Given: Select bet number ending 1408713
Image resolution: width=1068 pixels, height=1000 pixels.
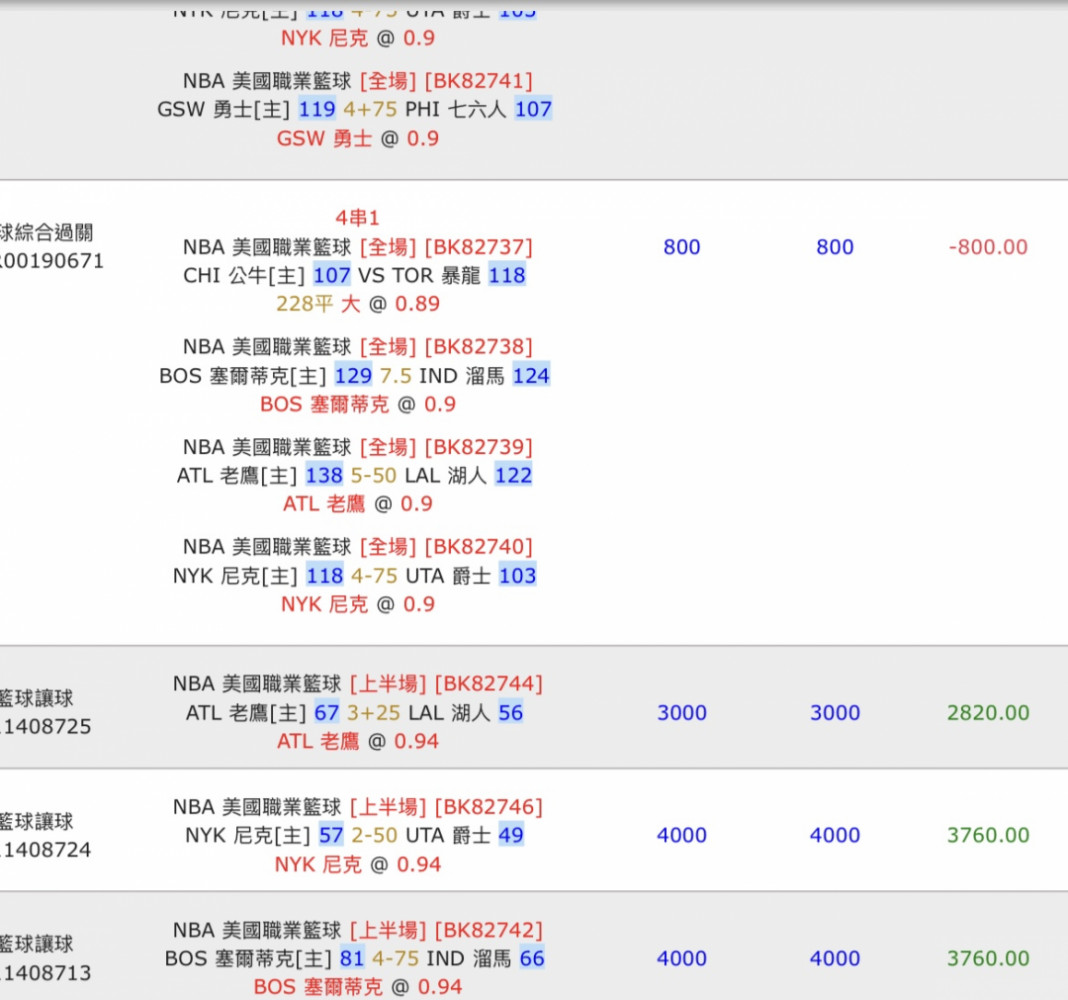Looking at the screenshot, I should pos(46,973).
